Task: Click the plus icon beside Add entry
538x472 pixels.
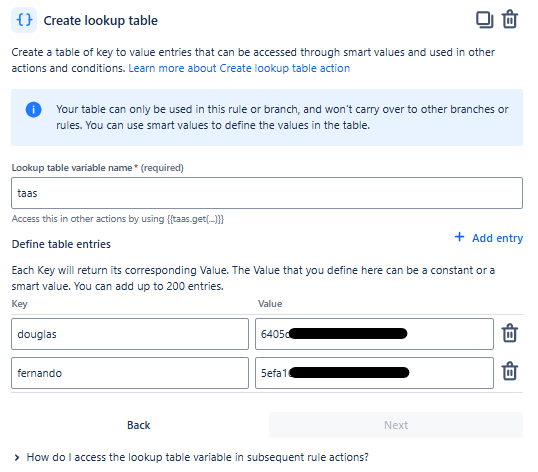Action: pyautogui.click(x=459, y=237)
